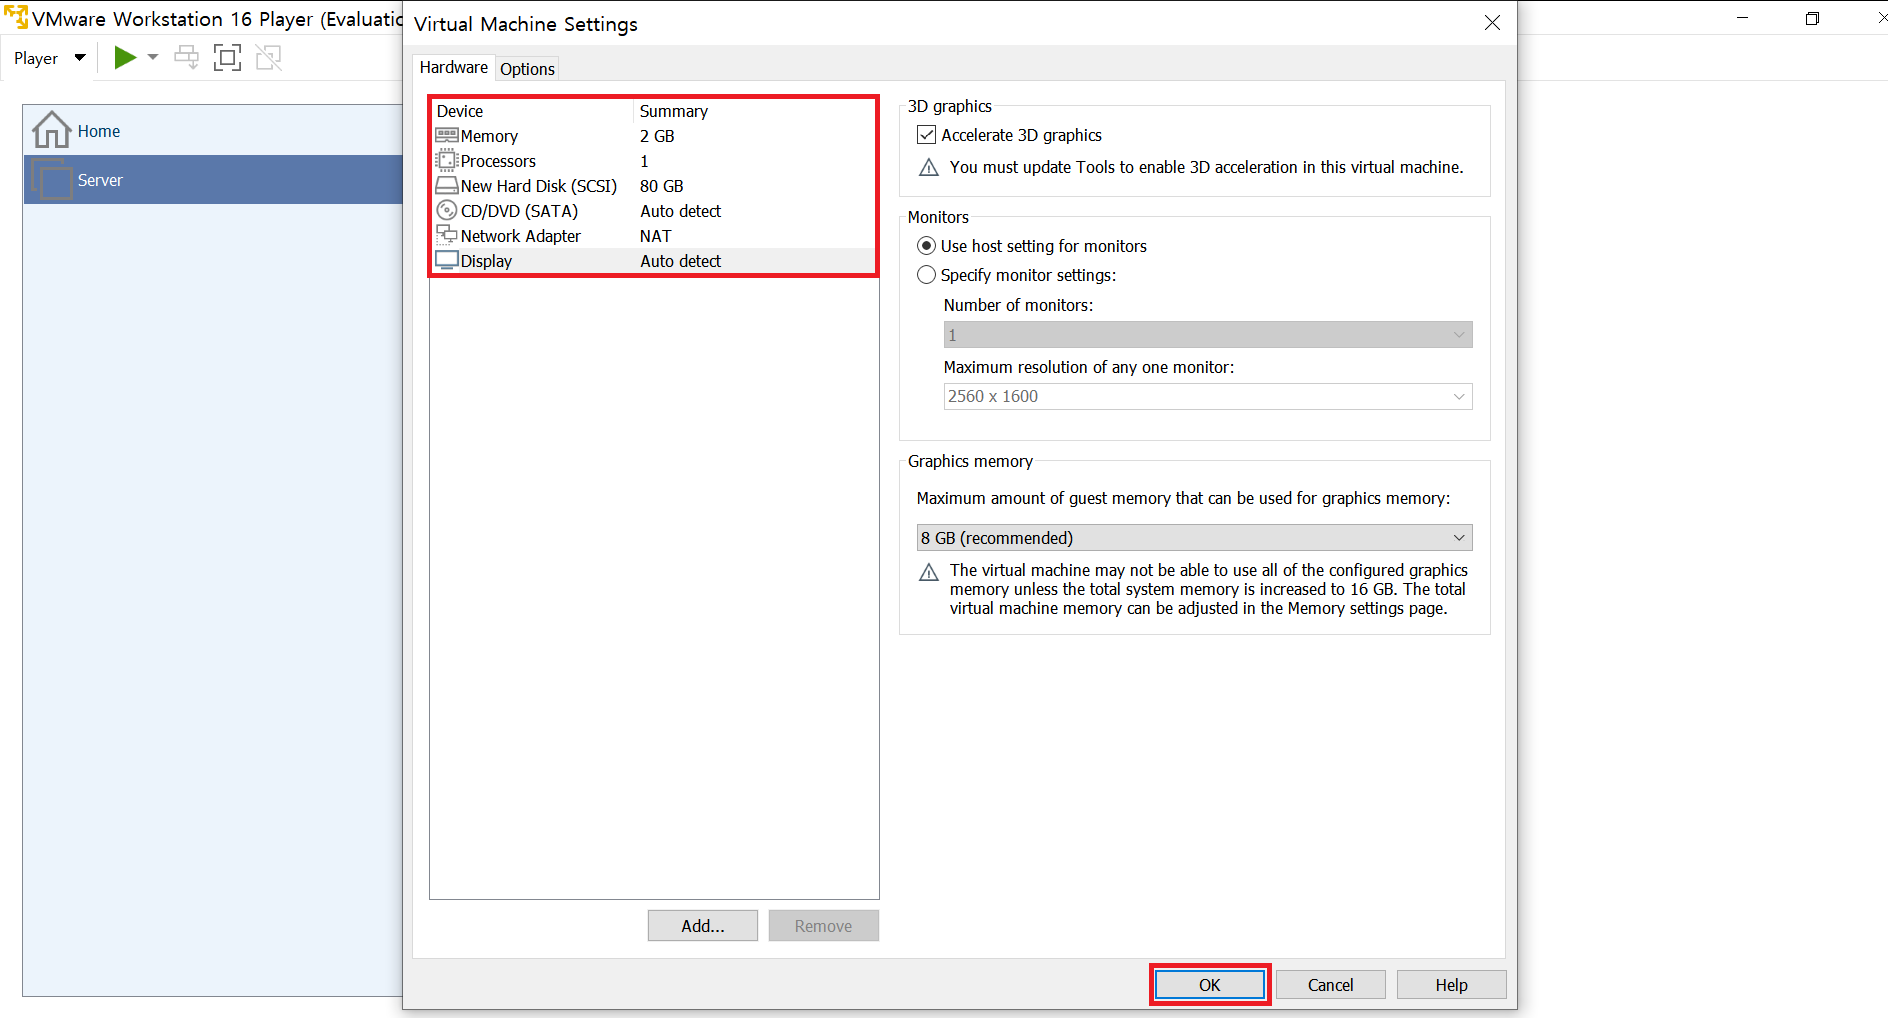This screenshot has width=1888, height=1018.
Task: Click the Network Adapter device icon
Action: click(446, 235)
